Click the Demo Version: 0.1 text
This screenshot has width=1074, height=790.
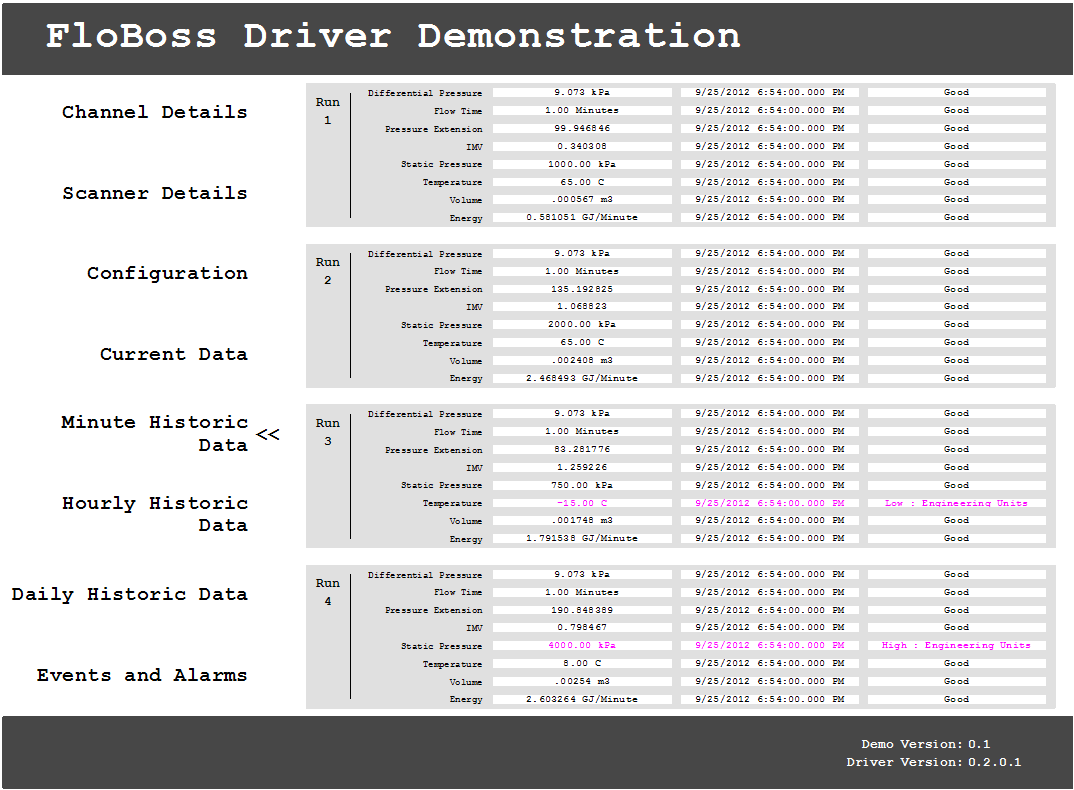pyautogui.click(x=925, y=744)
